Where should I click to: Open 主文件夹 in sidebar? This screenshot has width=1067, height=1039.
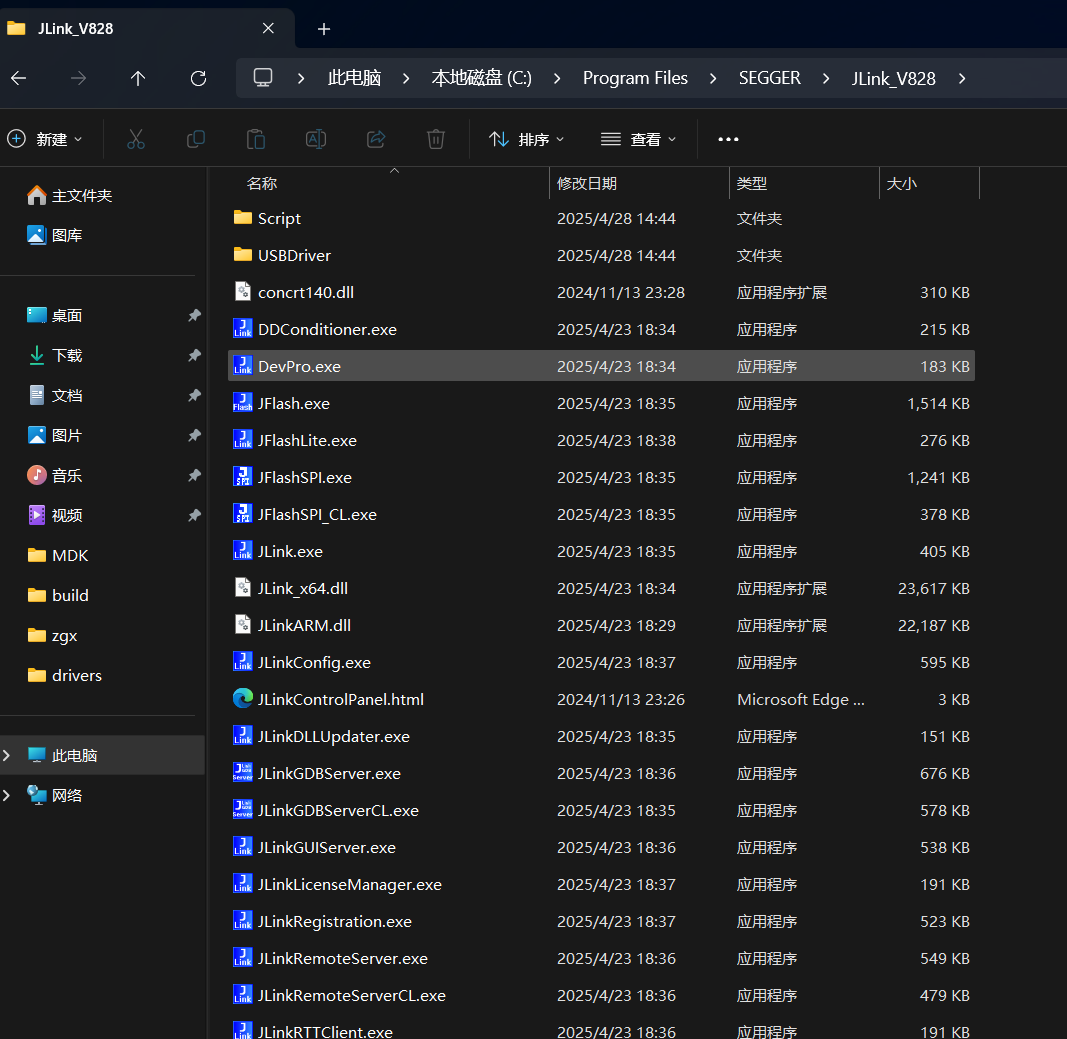coord(69,195)
